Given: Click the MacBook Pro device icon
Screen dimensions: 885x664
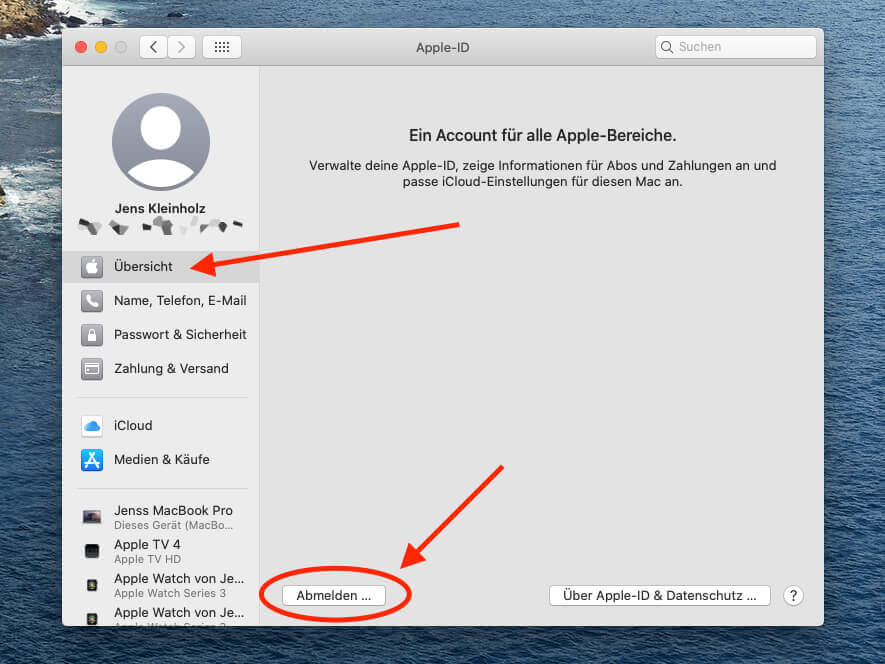Looking at the screenshot, I should pyautogui.click(x=92, y=517).
